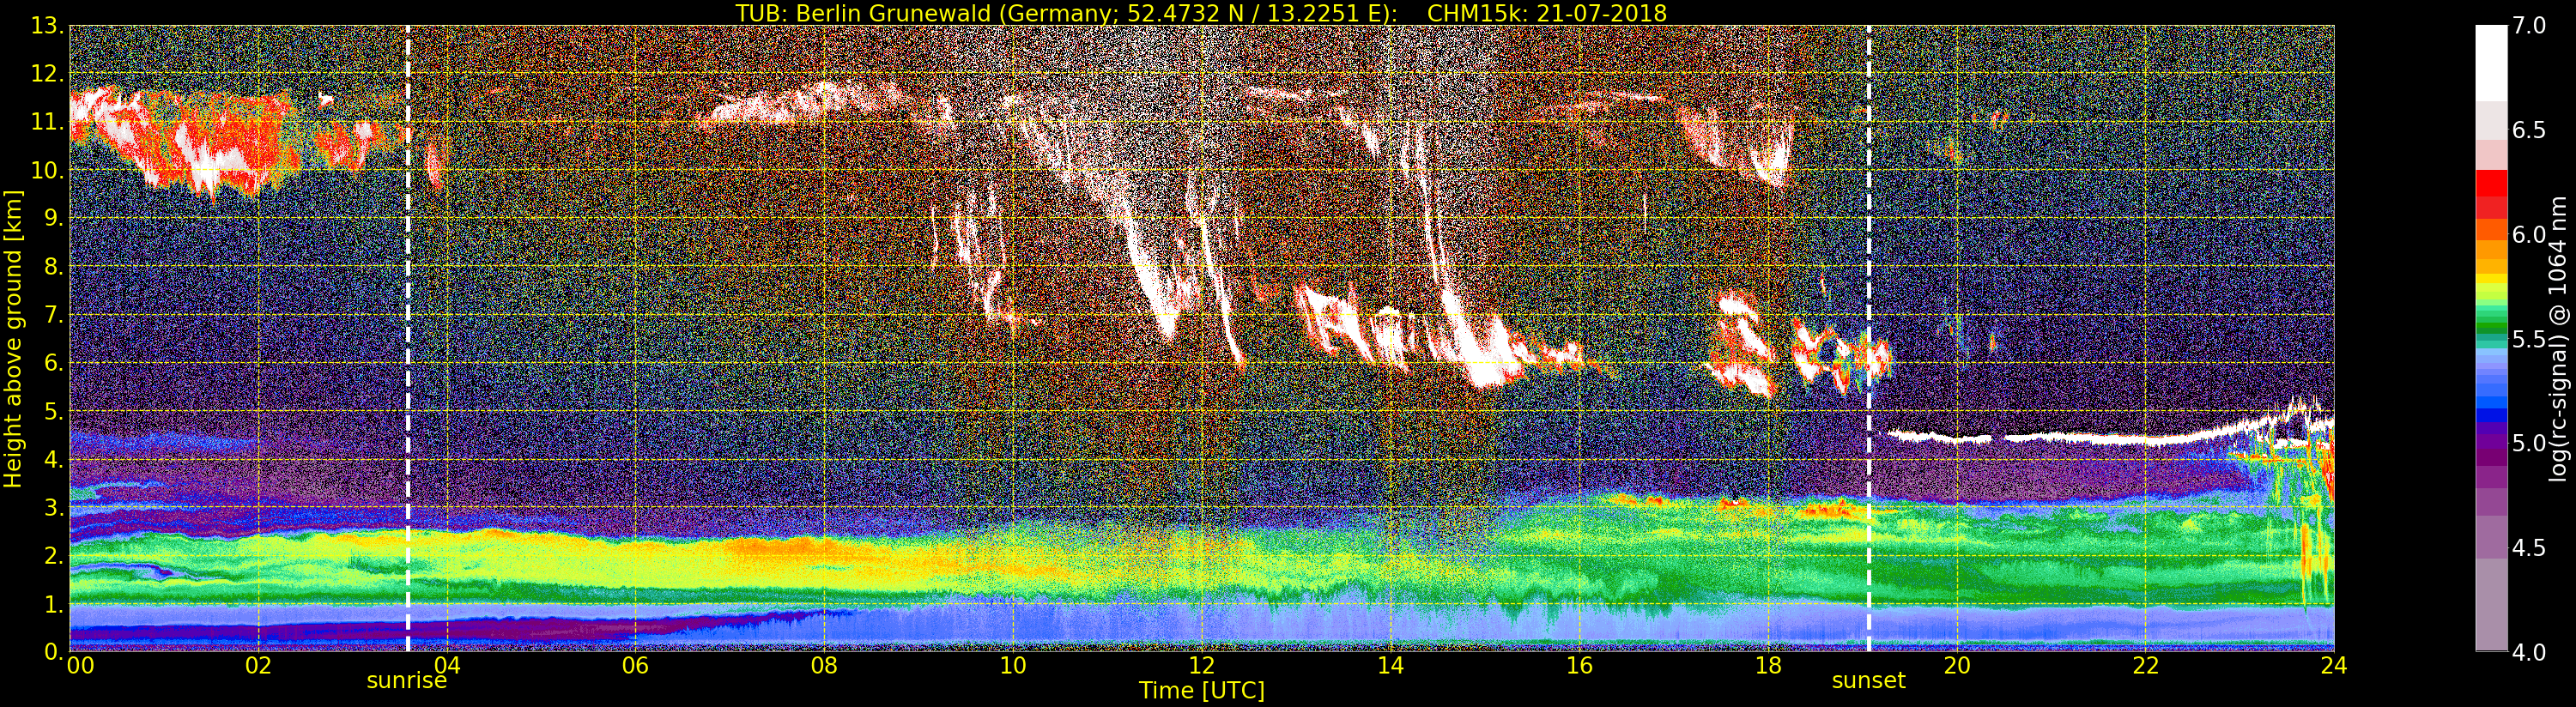Click the colorbar tick label 5.0
This screenshot has height=707, width=2576.
click(2530, 443)
